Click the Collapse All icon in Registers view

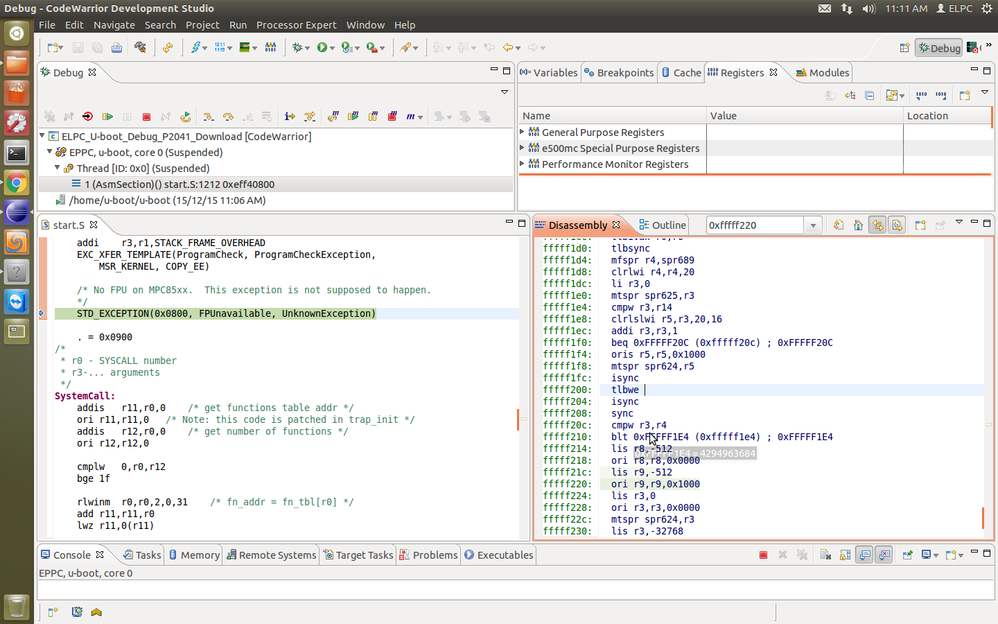point(868,96)
